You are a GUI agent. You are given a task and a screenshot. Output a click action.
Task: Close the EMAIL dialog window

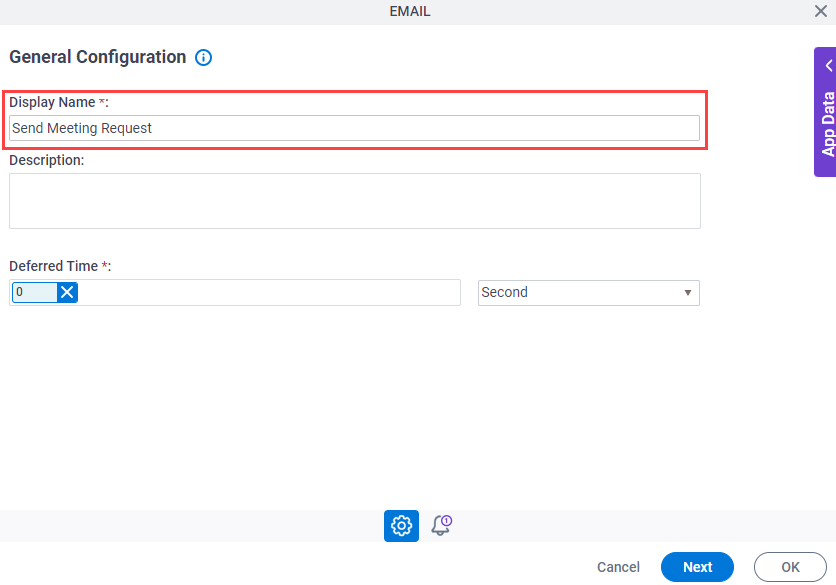[821, 11]
